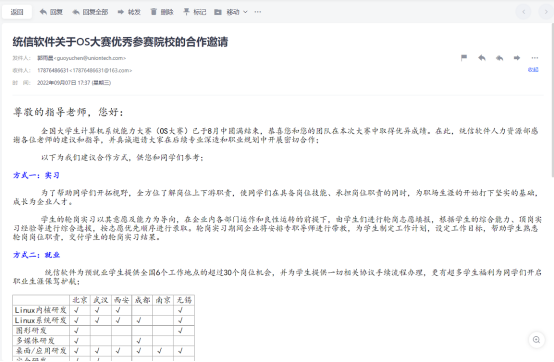Click the forward arrow icon in mail header
The image size is (554, 362).
pyautogui.click(x=517, y=58)
